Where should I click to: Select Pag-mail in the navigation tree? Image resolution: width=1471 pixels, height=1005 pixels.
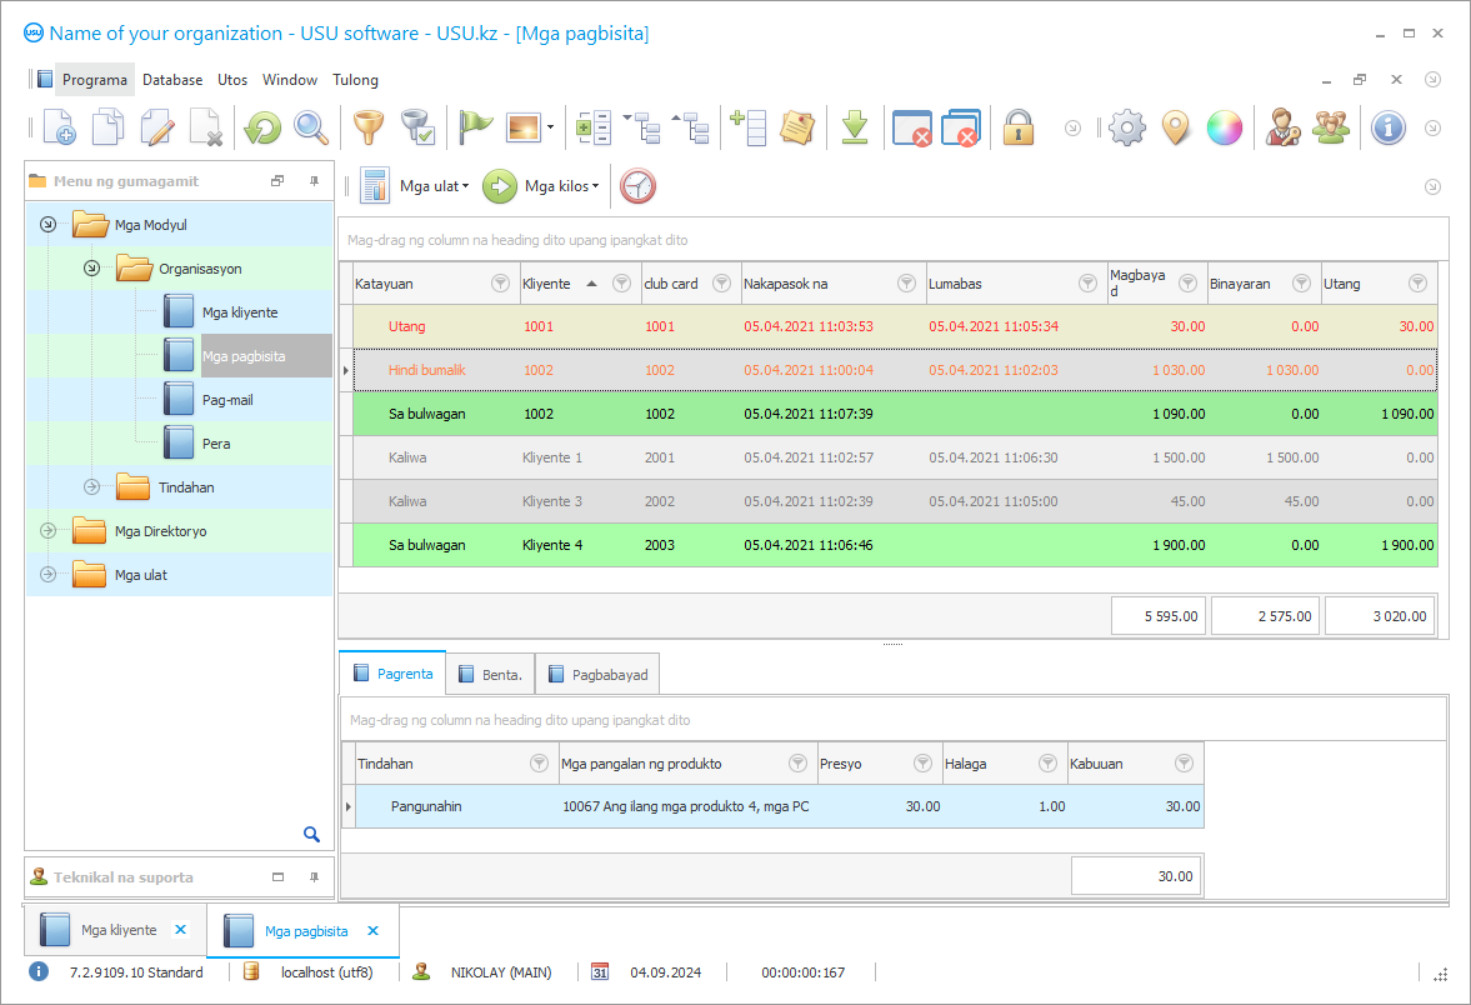click(227, 400)
